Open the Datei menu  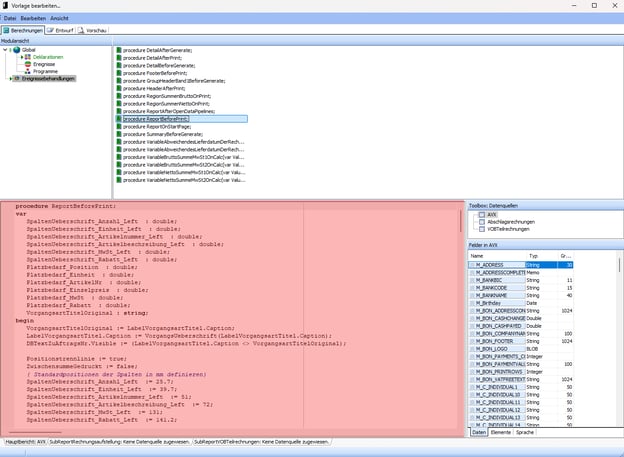(x=10, y=18)
